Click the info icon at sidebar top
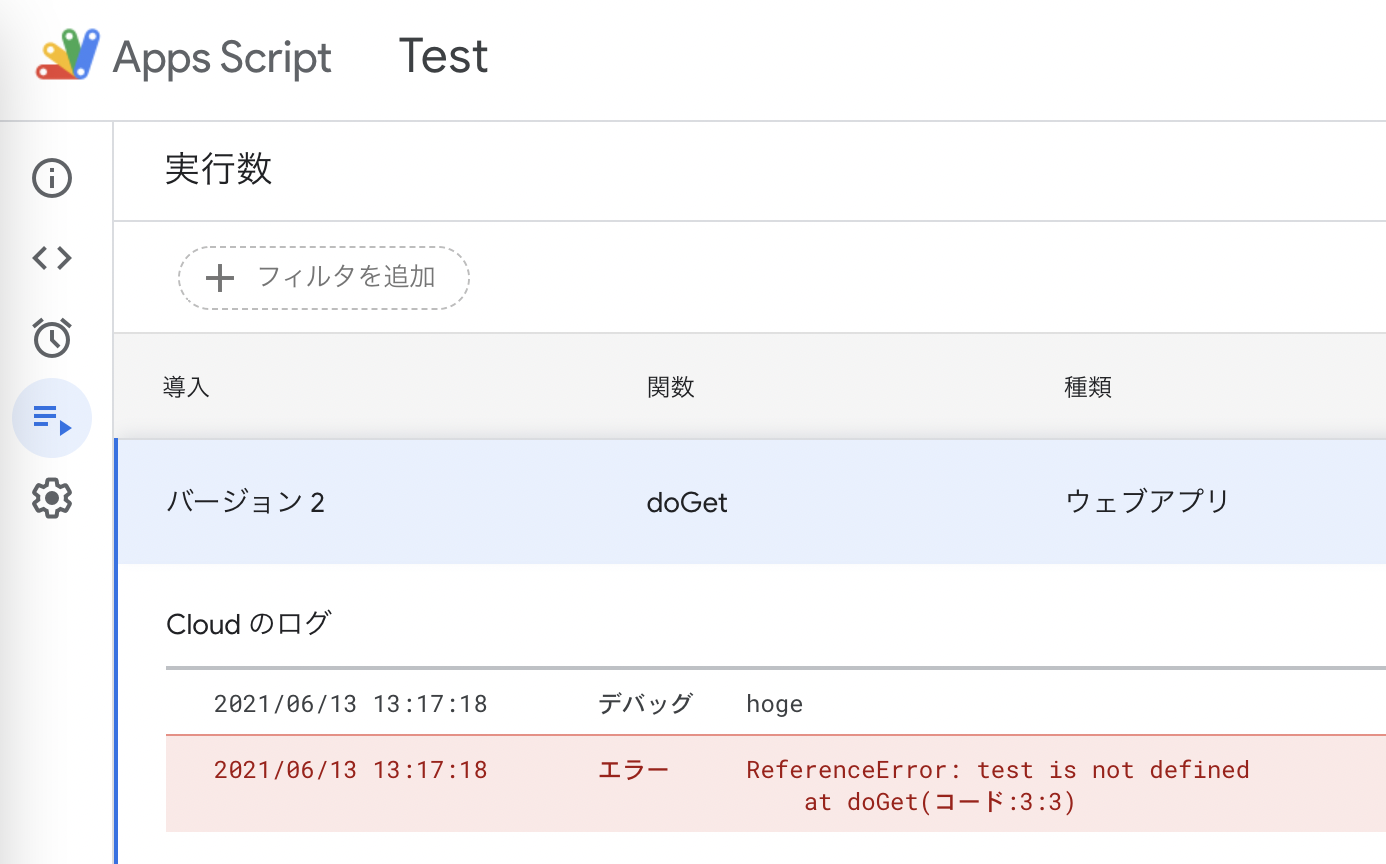This screenshot has height=864, width=1386. coord(51,177)
